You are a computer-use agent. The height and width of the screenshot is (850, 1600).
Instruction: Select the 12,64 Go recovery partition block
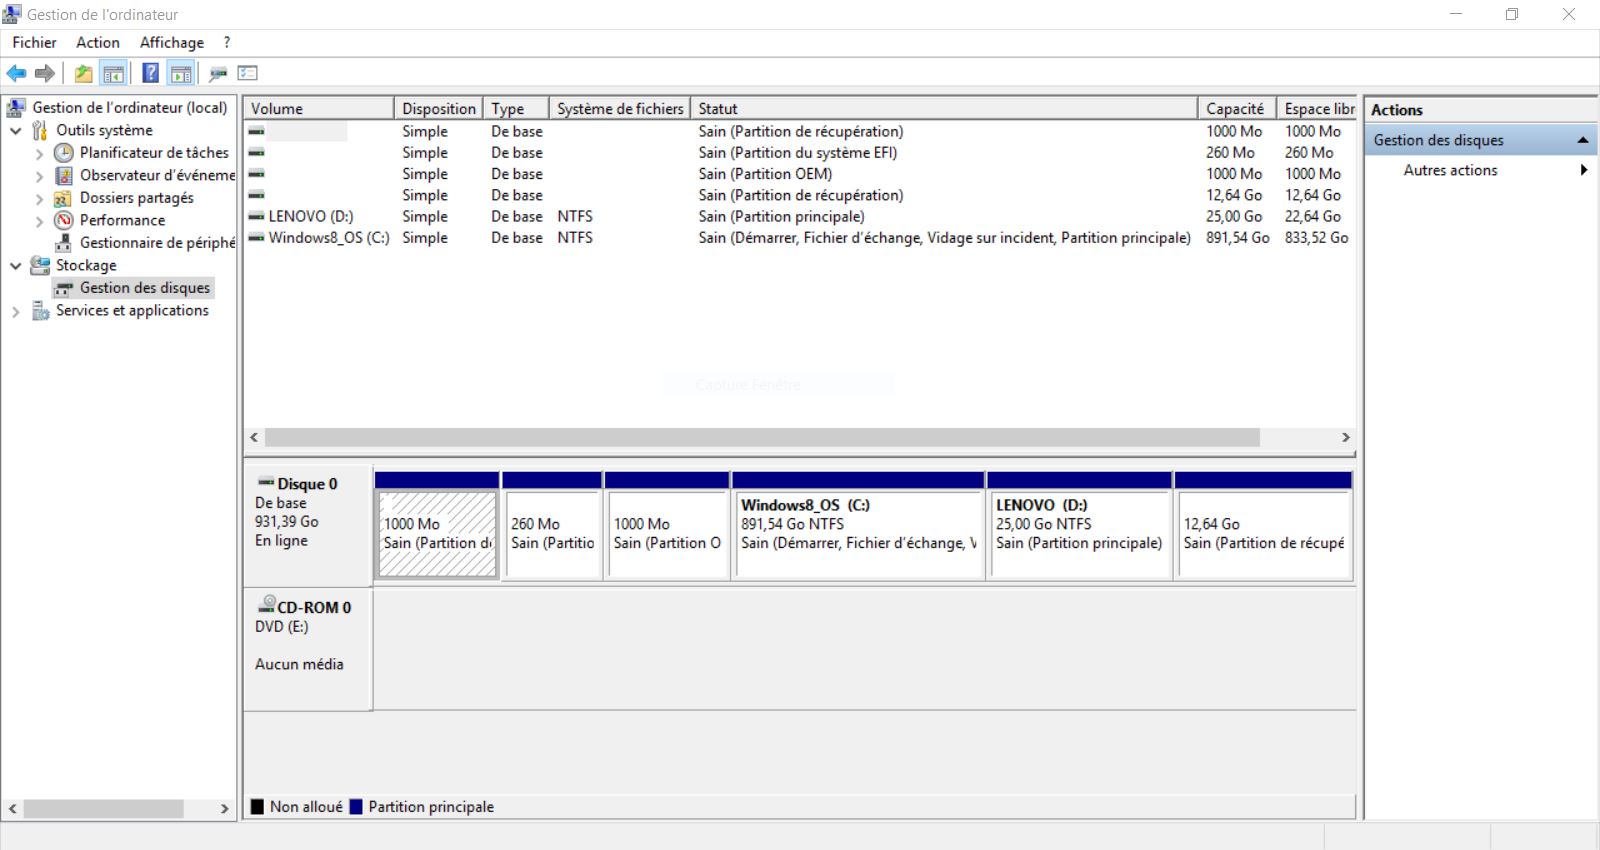(1264, 533)
